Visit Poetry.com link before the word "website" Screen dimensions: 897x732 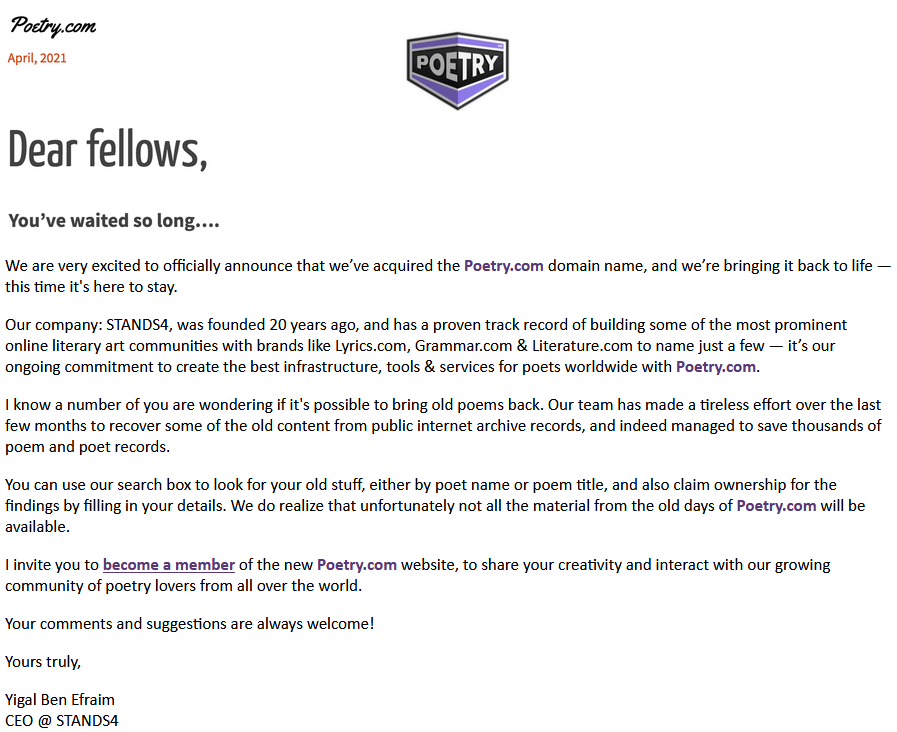[x=357, y=565]
